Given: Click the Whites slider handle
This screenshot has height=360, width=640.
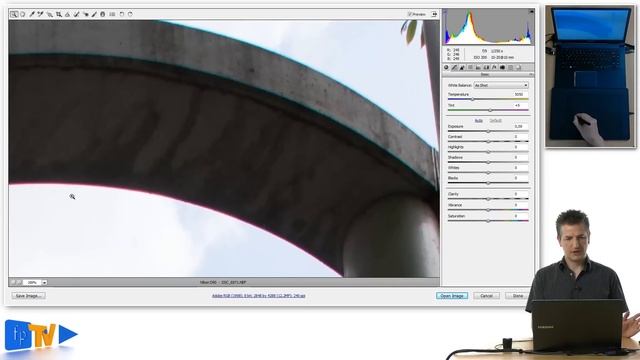Looking at the screenshot, I should (488, 173).
